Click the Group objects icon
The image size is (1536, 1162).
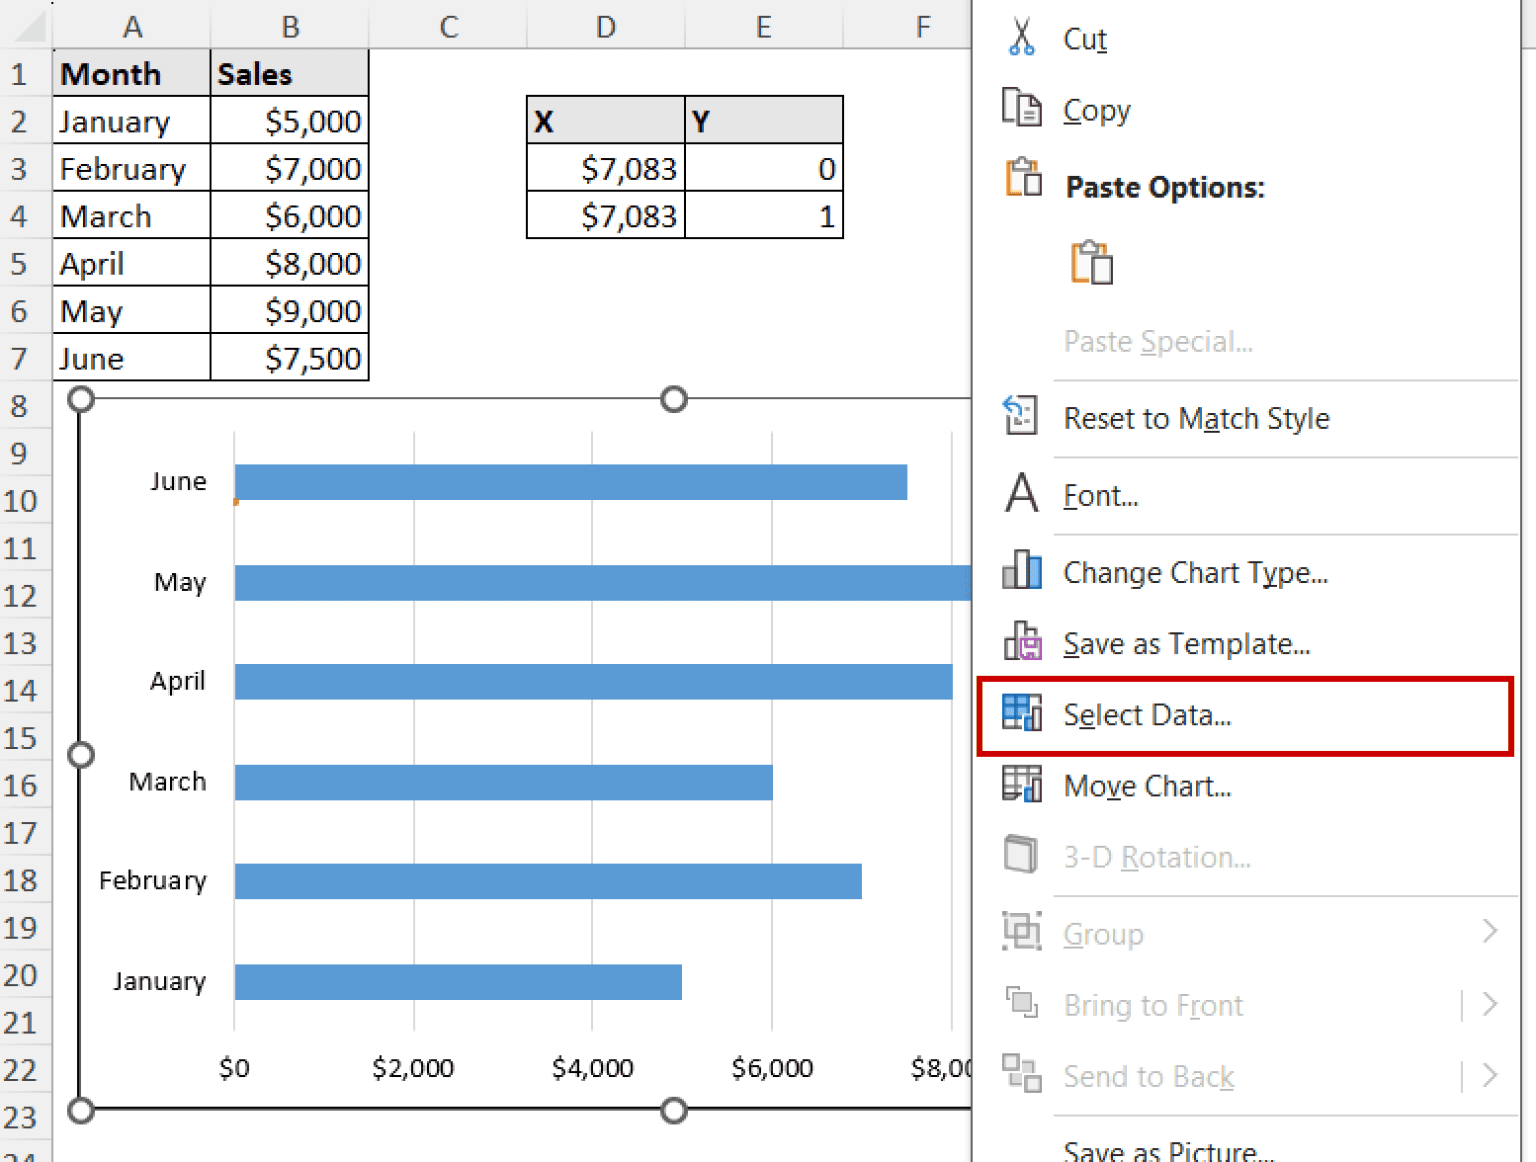pyautogui.click(x=1020, y=930)
